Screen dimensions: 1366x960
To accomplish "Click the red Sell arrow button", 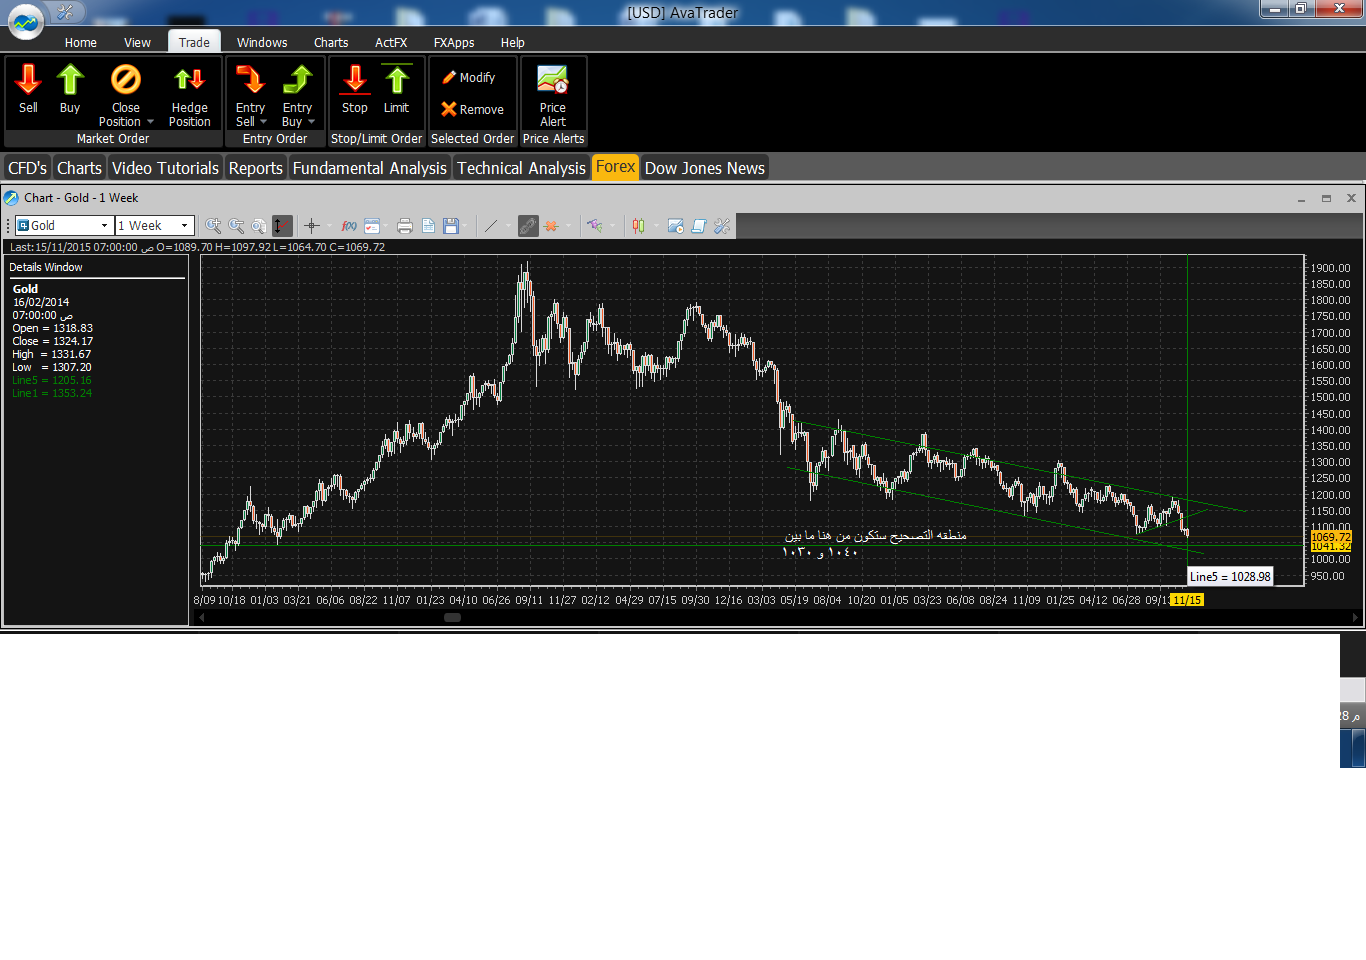I will point(28,80).
